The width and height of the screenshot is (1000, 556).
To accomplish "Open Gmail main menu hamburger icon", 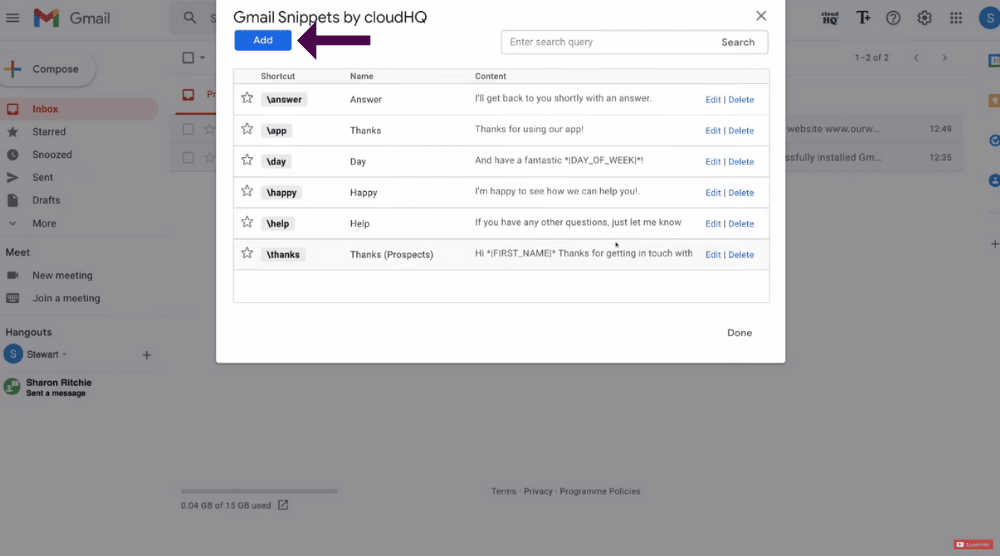I will [12, 18].
